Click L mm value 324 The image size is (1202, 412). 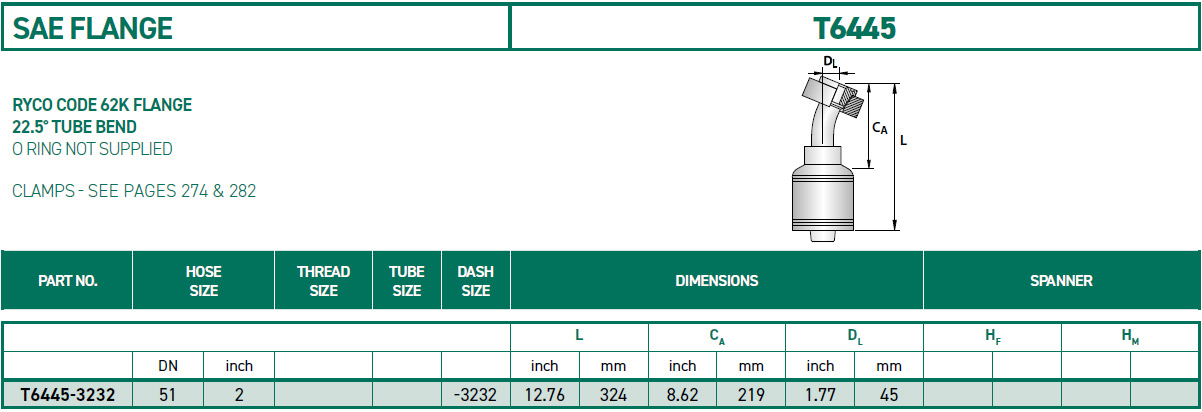point(613,395)
